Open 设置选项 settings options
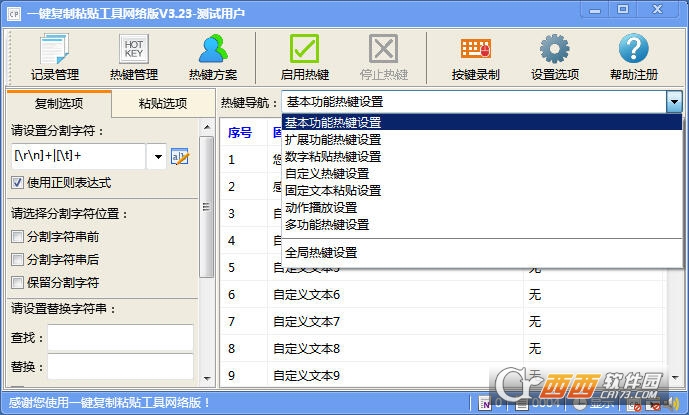The width and height of the screenshot is (689, 415). point(555,57)
